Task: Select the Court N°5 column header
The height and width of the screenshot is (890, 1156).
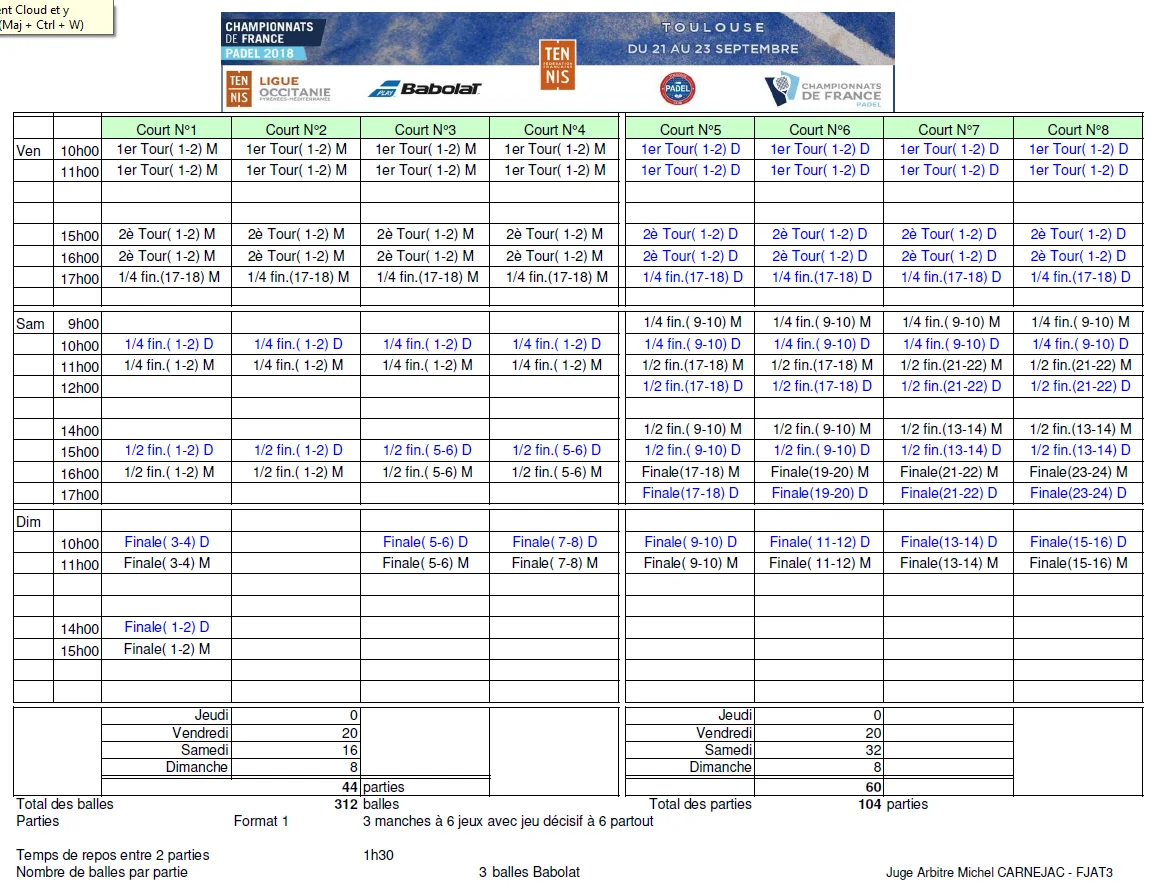Action: click(x=690, y=129)
